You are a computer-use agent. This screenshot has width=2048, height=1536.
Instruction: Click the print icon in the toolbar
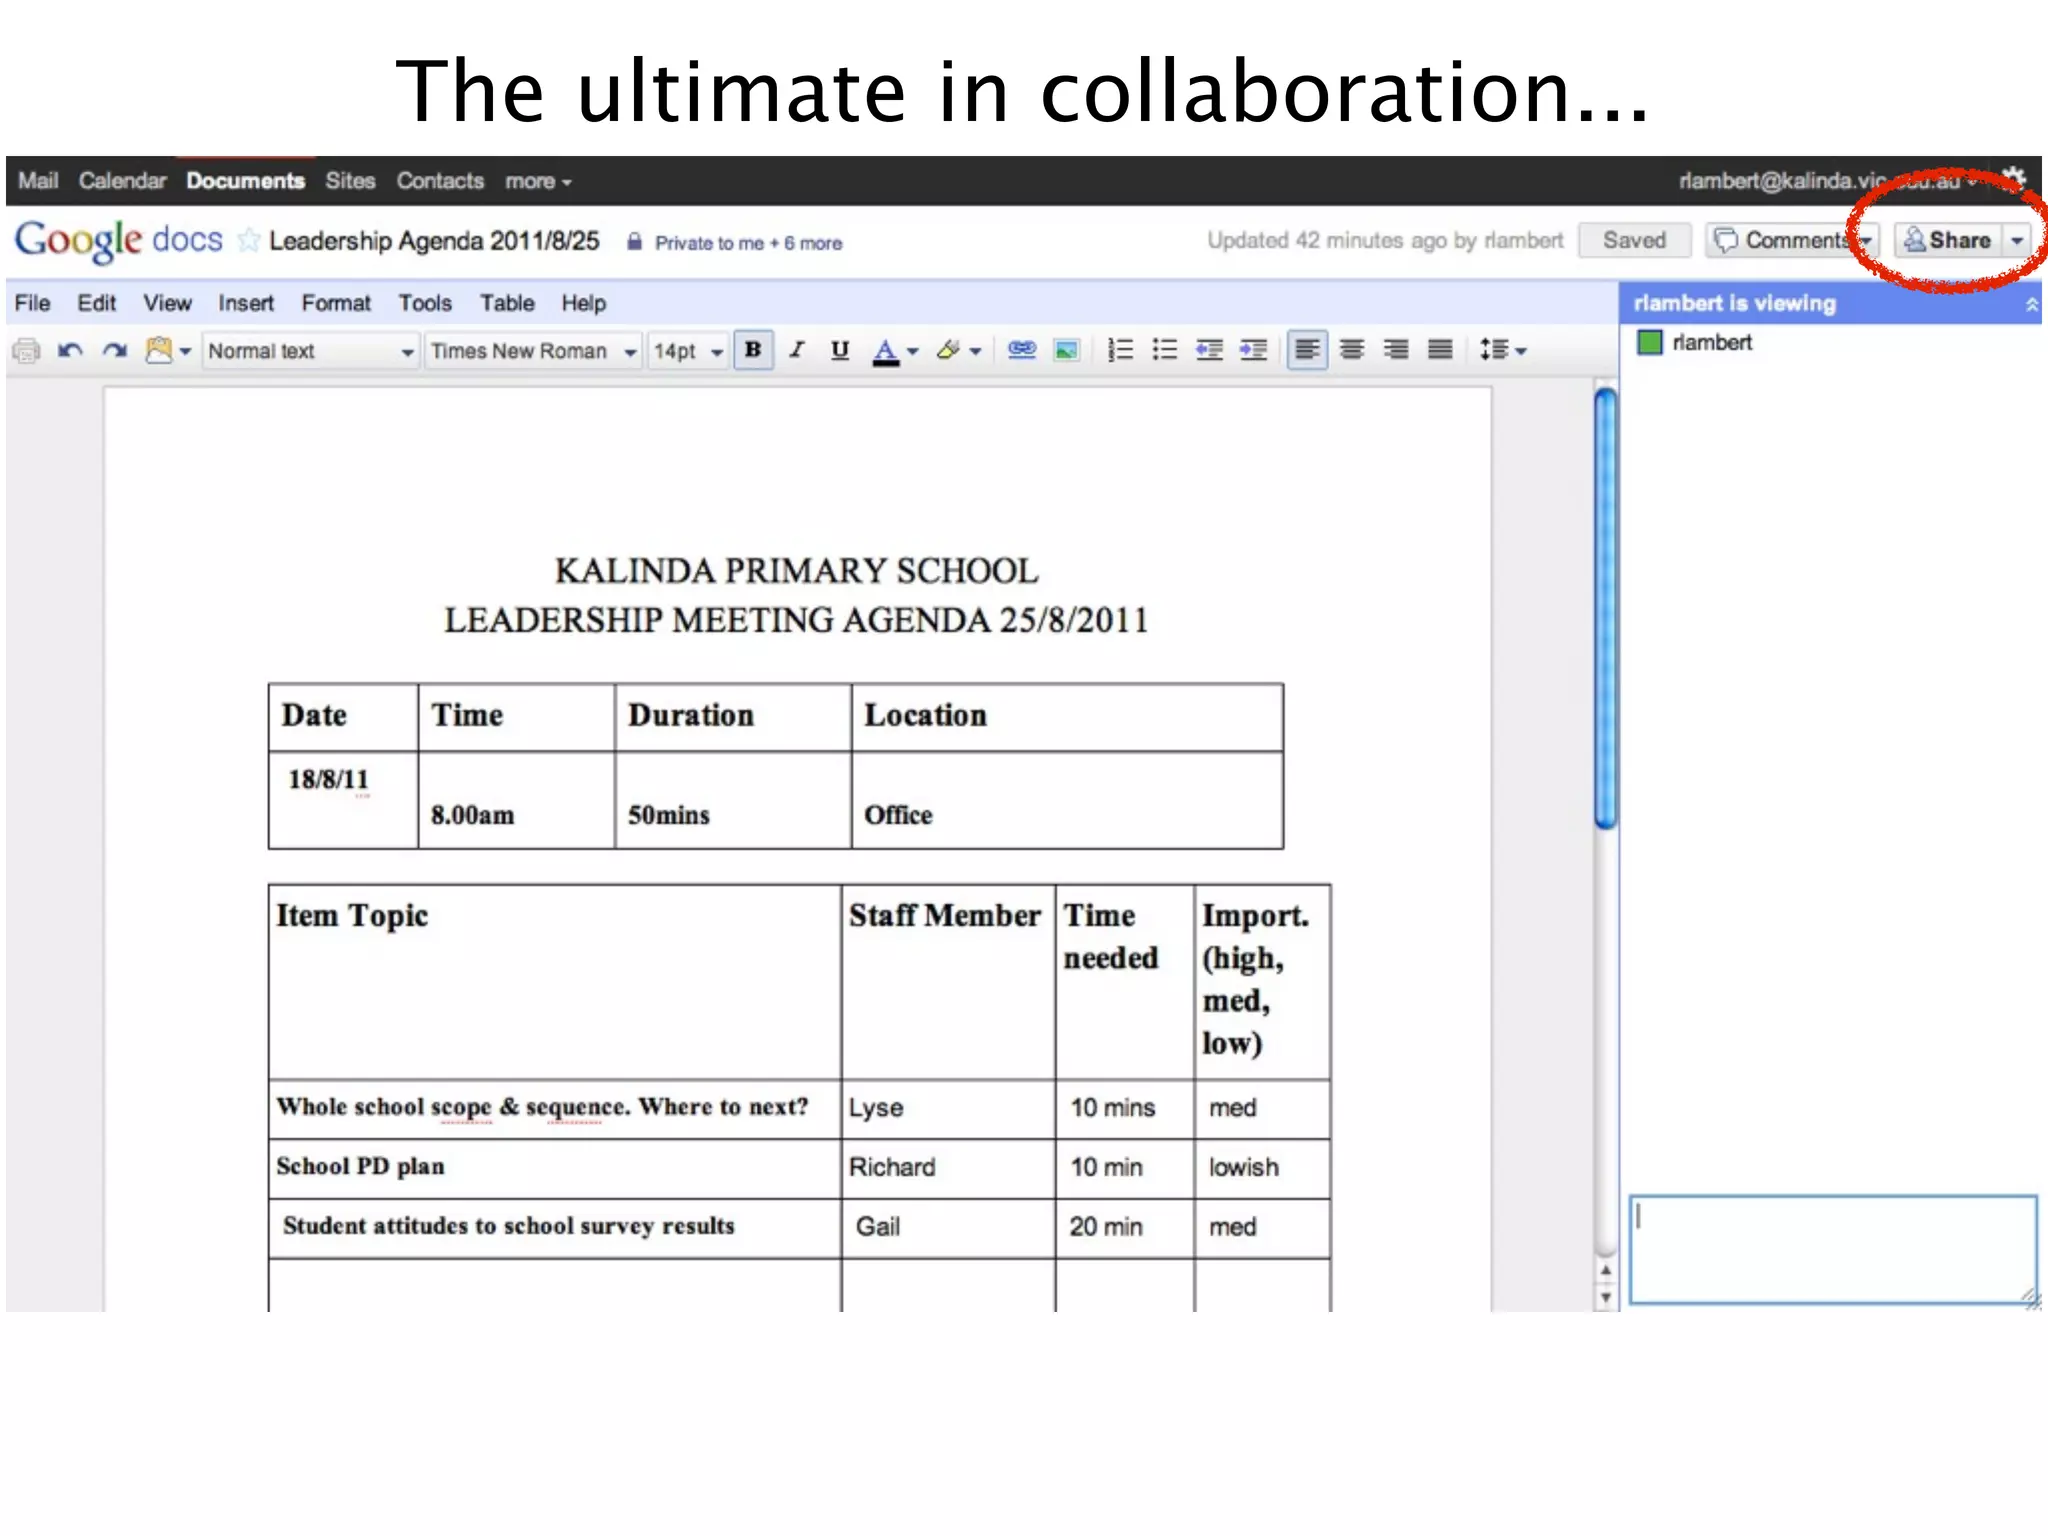click(x=27, y=351)
